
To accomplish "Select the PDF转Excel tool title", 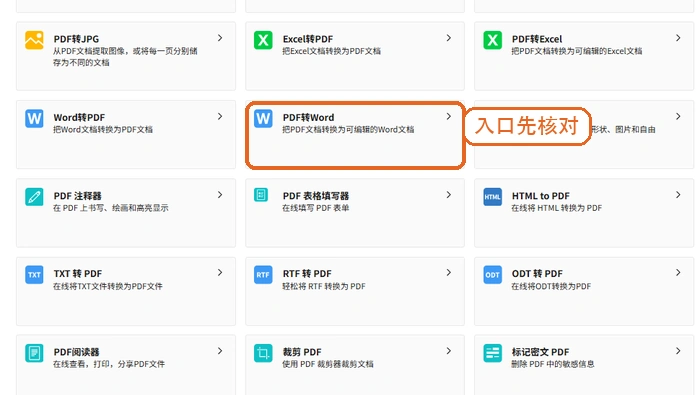I will [537, 39].
